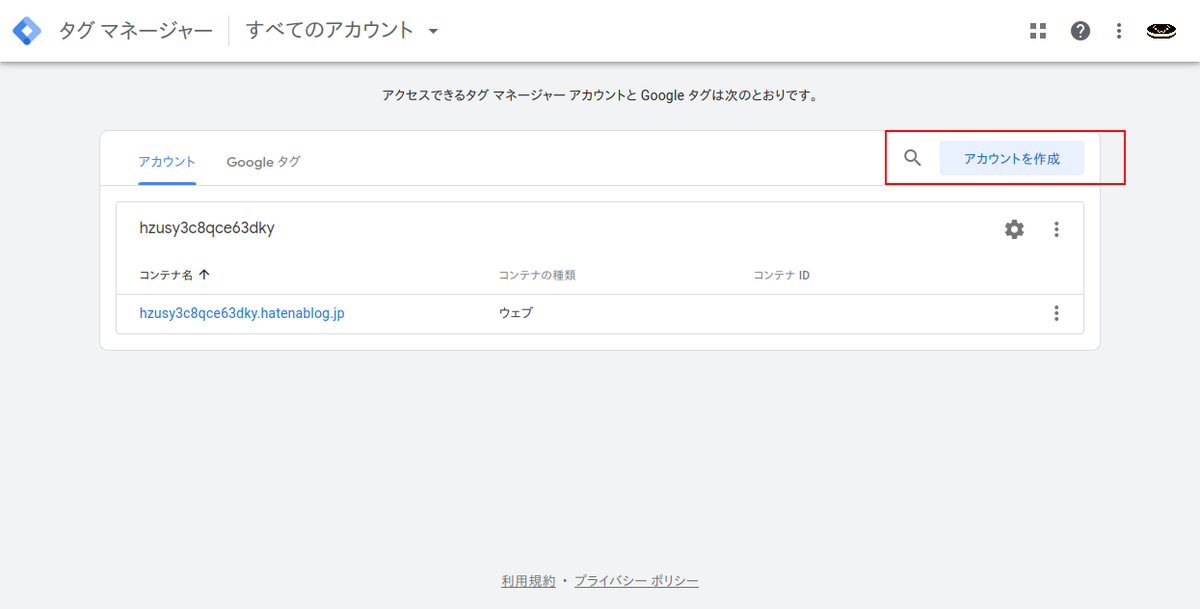Open the user profile avatar
Screen dimensions: 1200x609
[1160, 31]
